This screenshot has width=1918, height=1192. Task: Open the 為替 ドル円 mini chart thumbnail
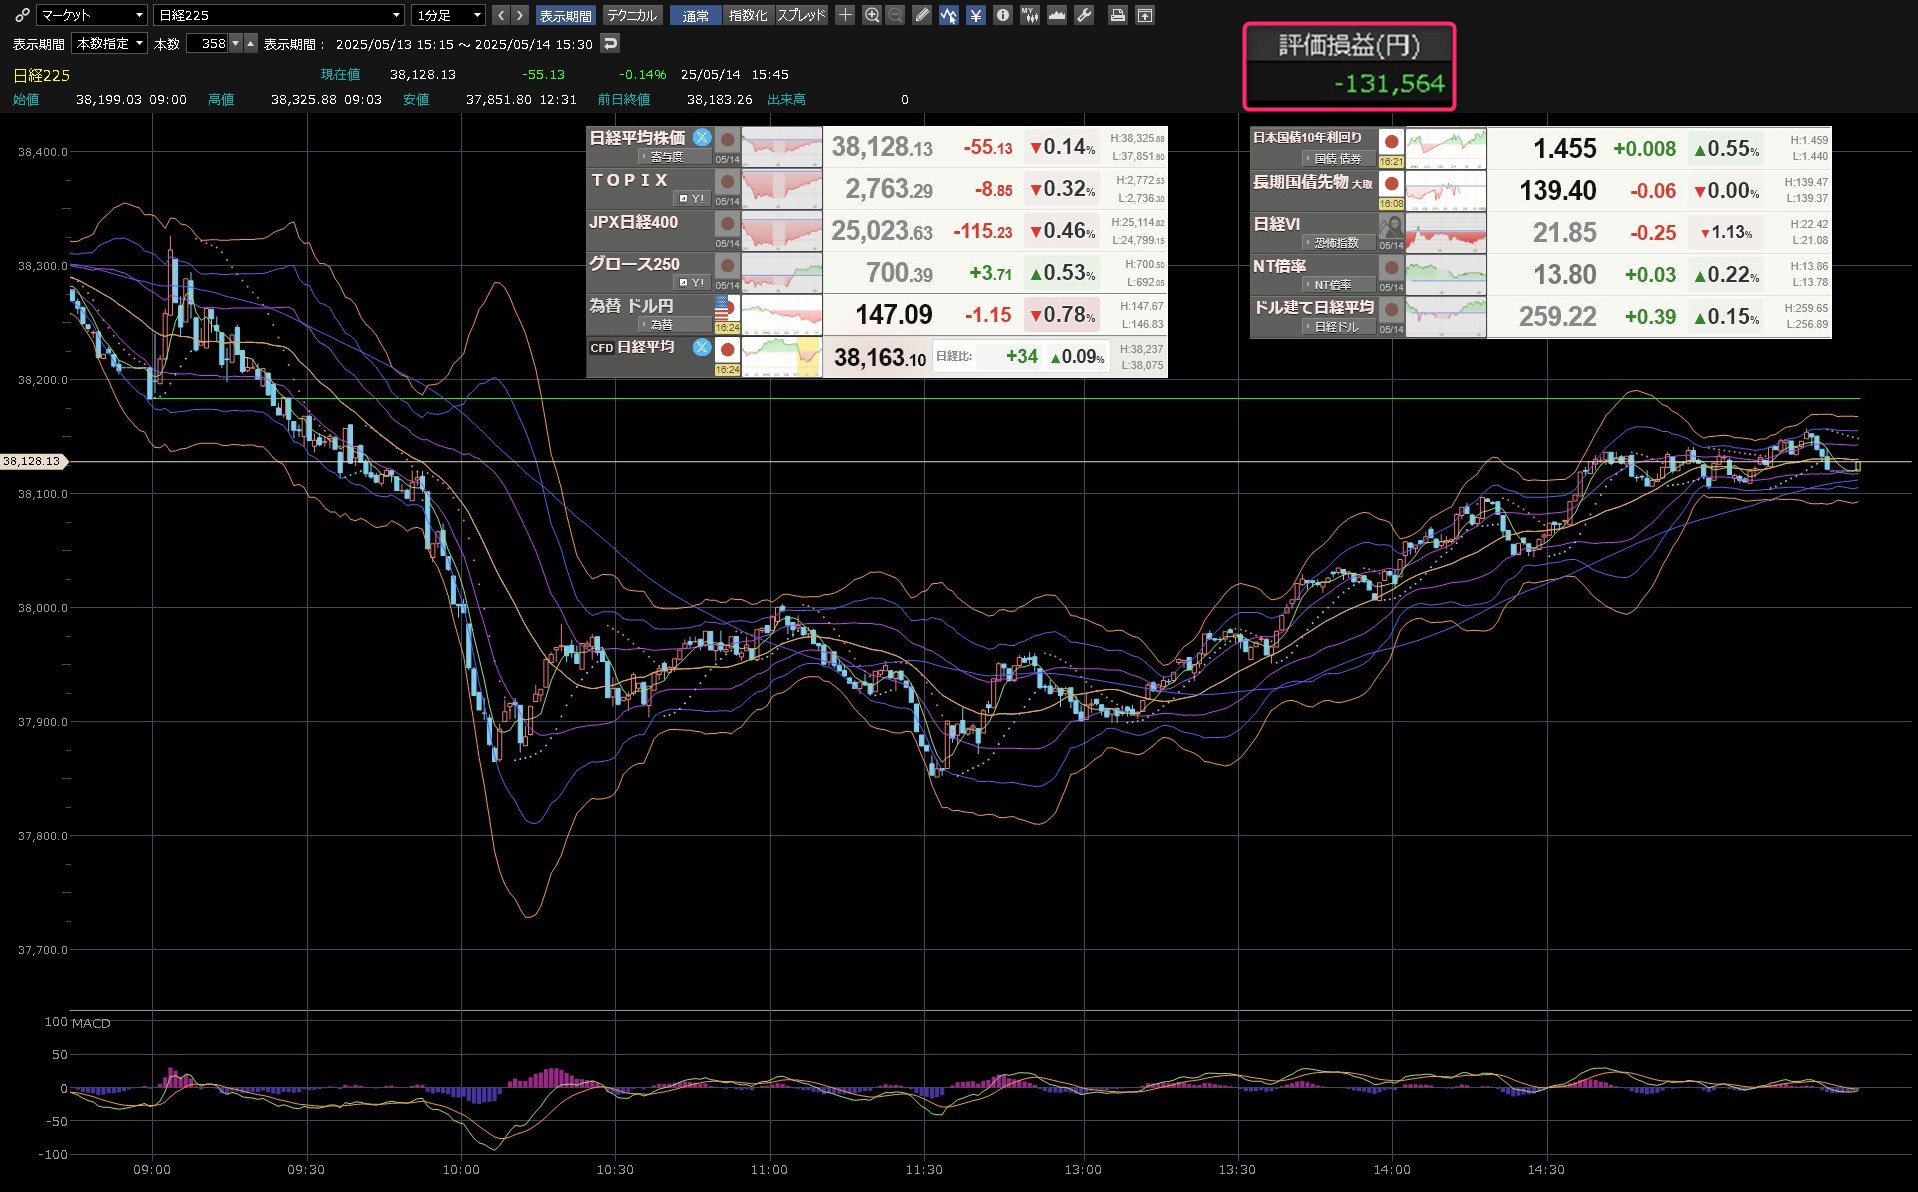pyautogui.click(x=782, y=315)
